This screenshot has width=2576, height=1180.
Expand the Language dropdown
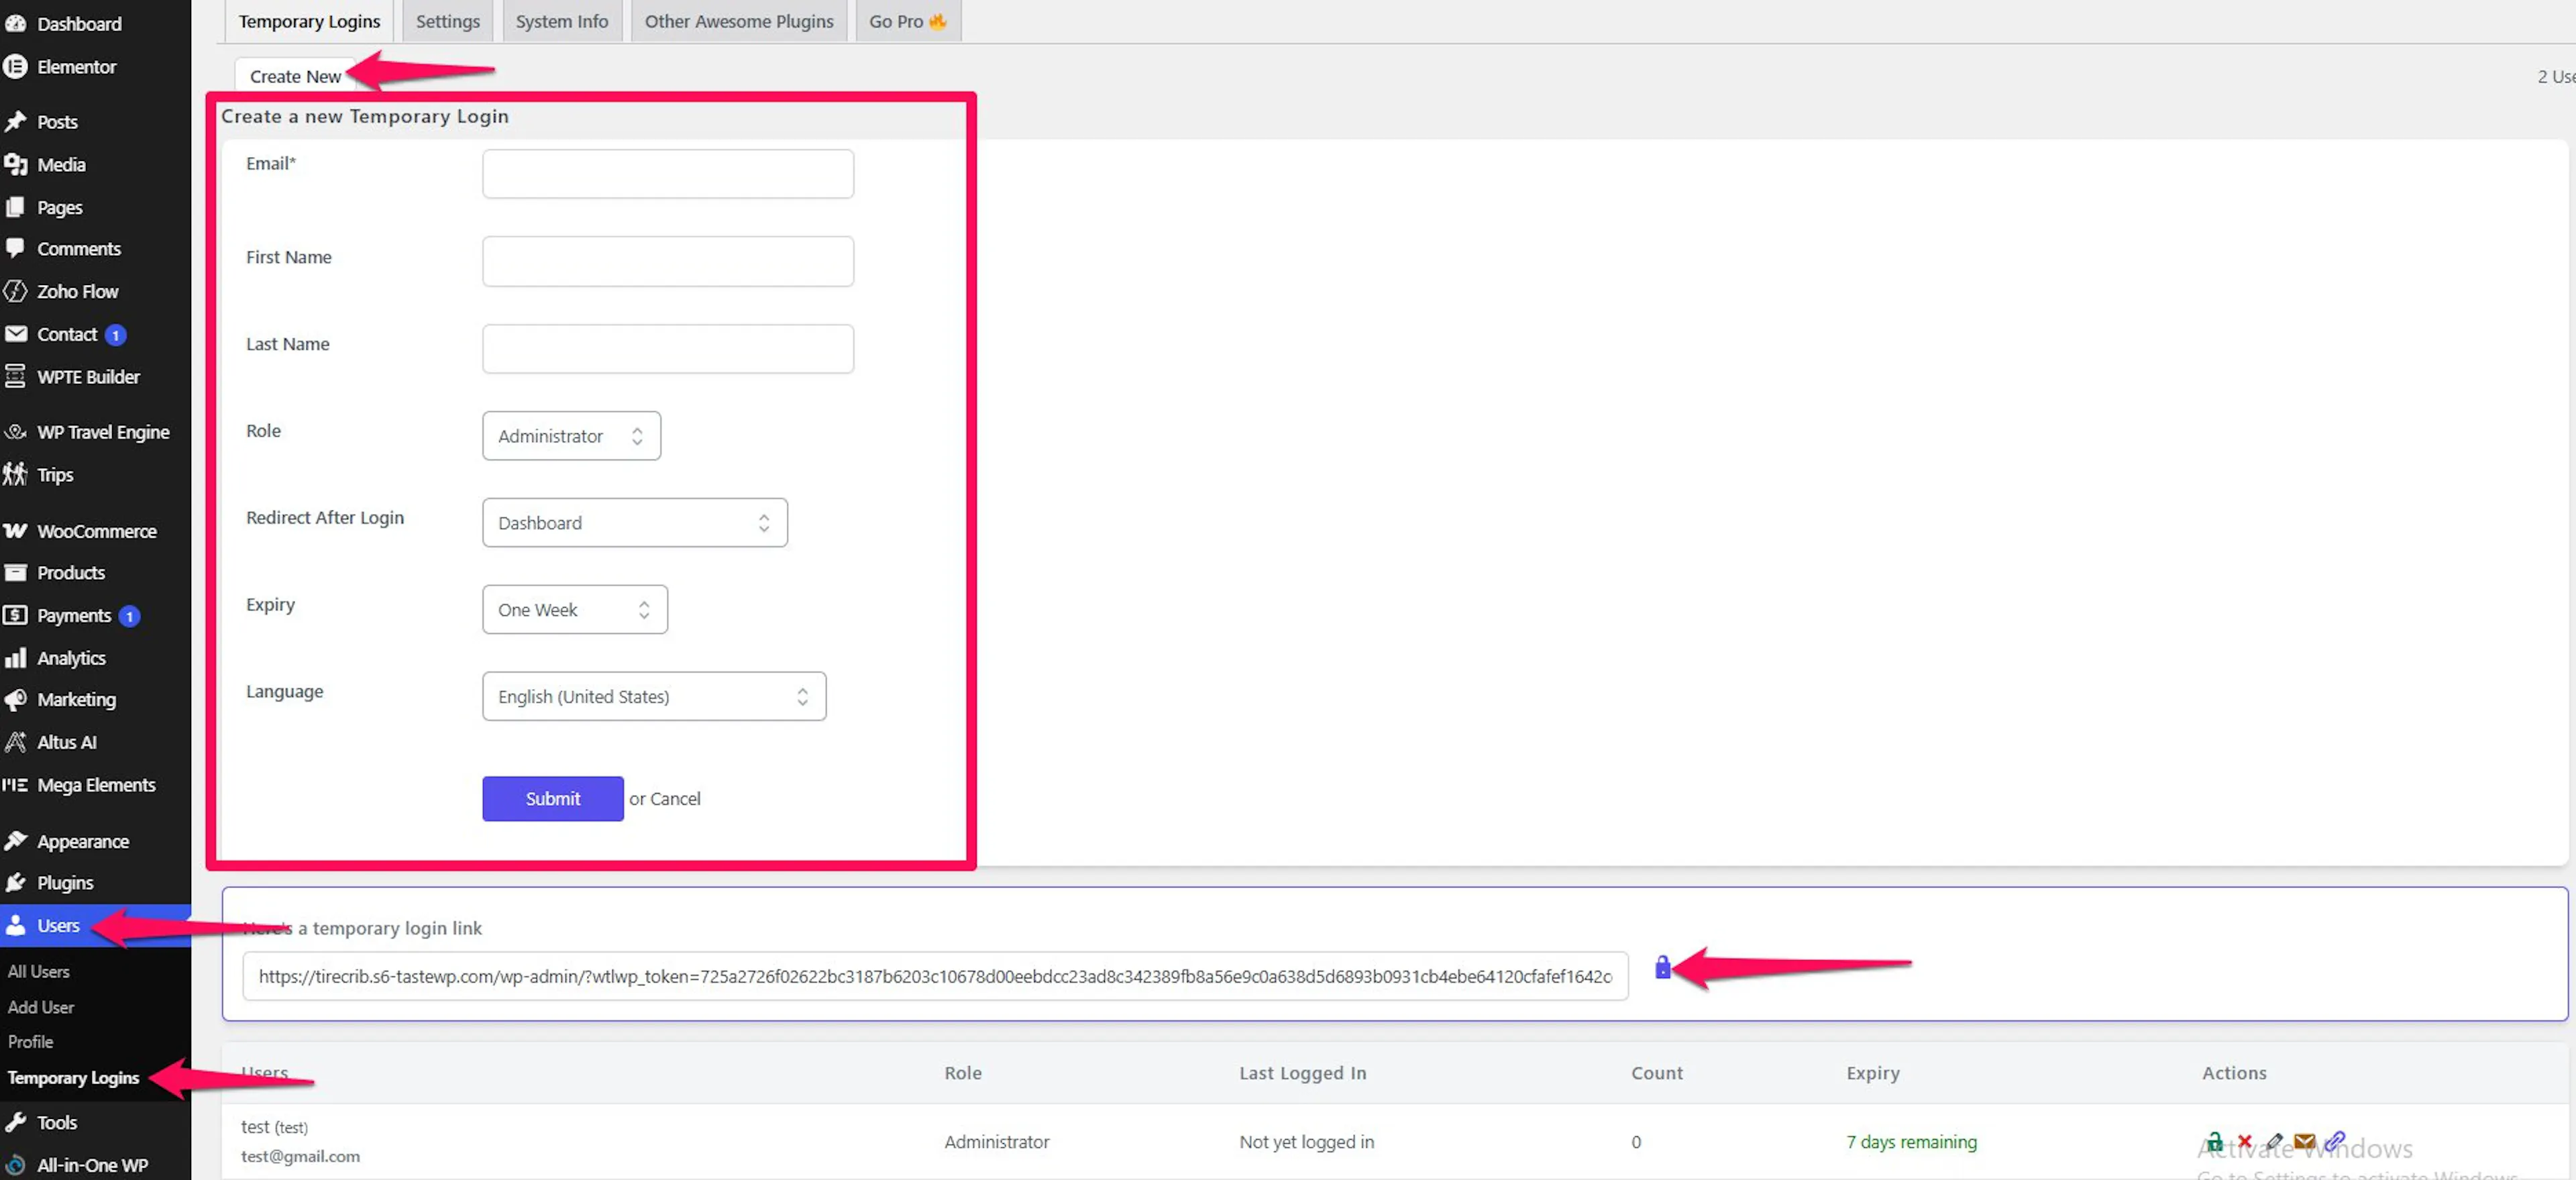coord(654,697)
